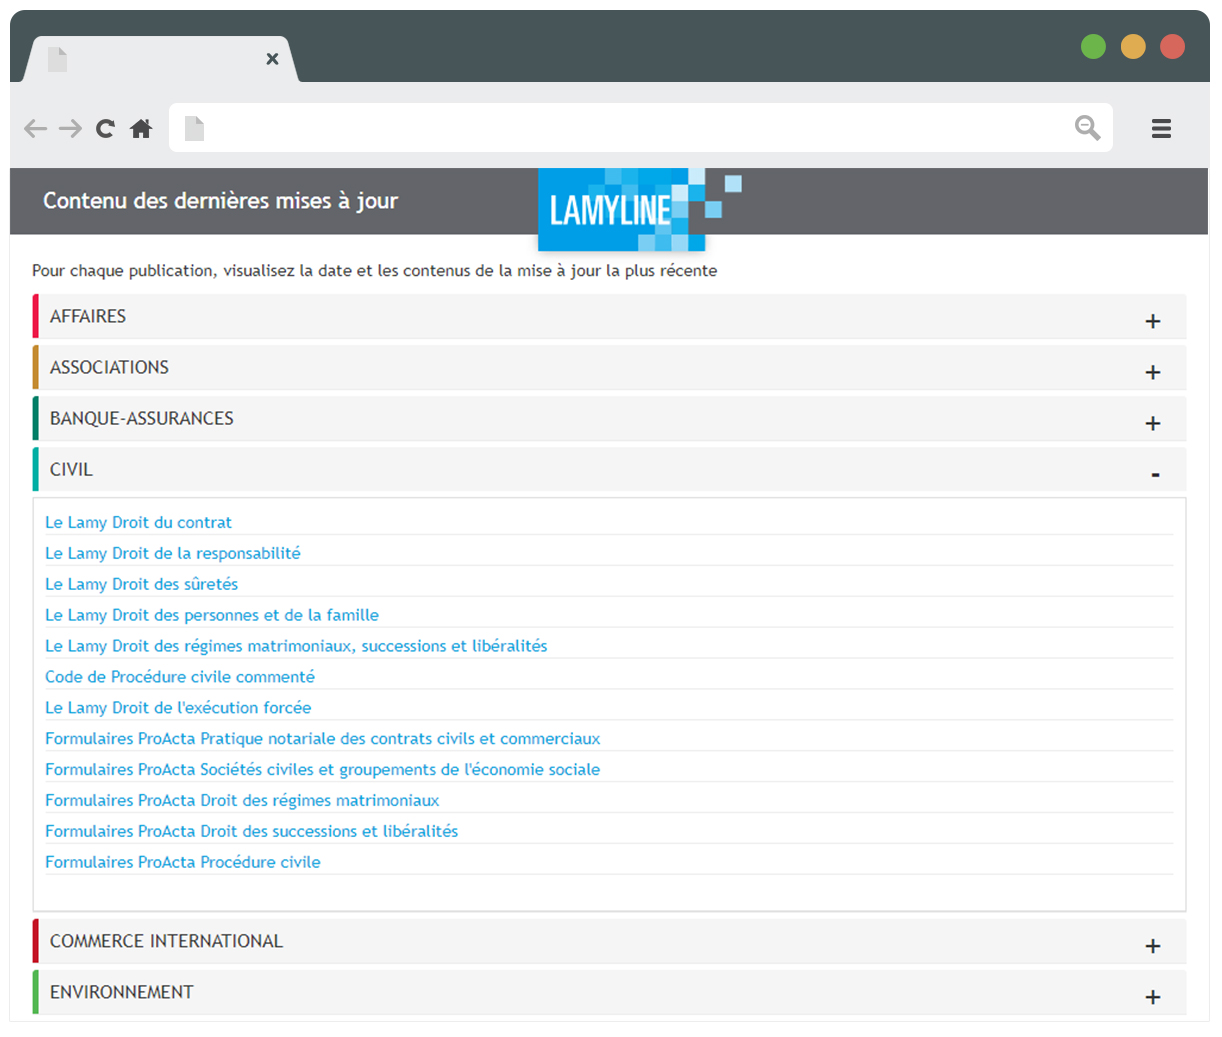
Task: Click the browser back arrow
Action: [36, 129]
